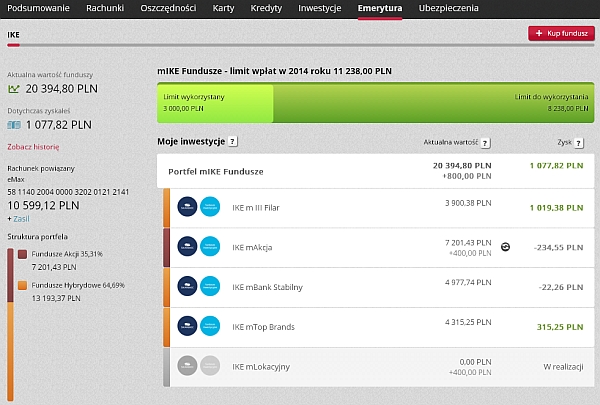
Task: Click the 4 977,74 PLN value
Action: tap(468, 283)
